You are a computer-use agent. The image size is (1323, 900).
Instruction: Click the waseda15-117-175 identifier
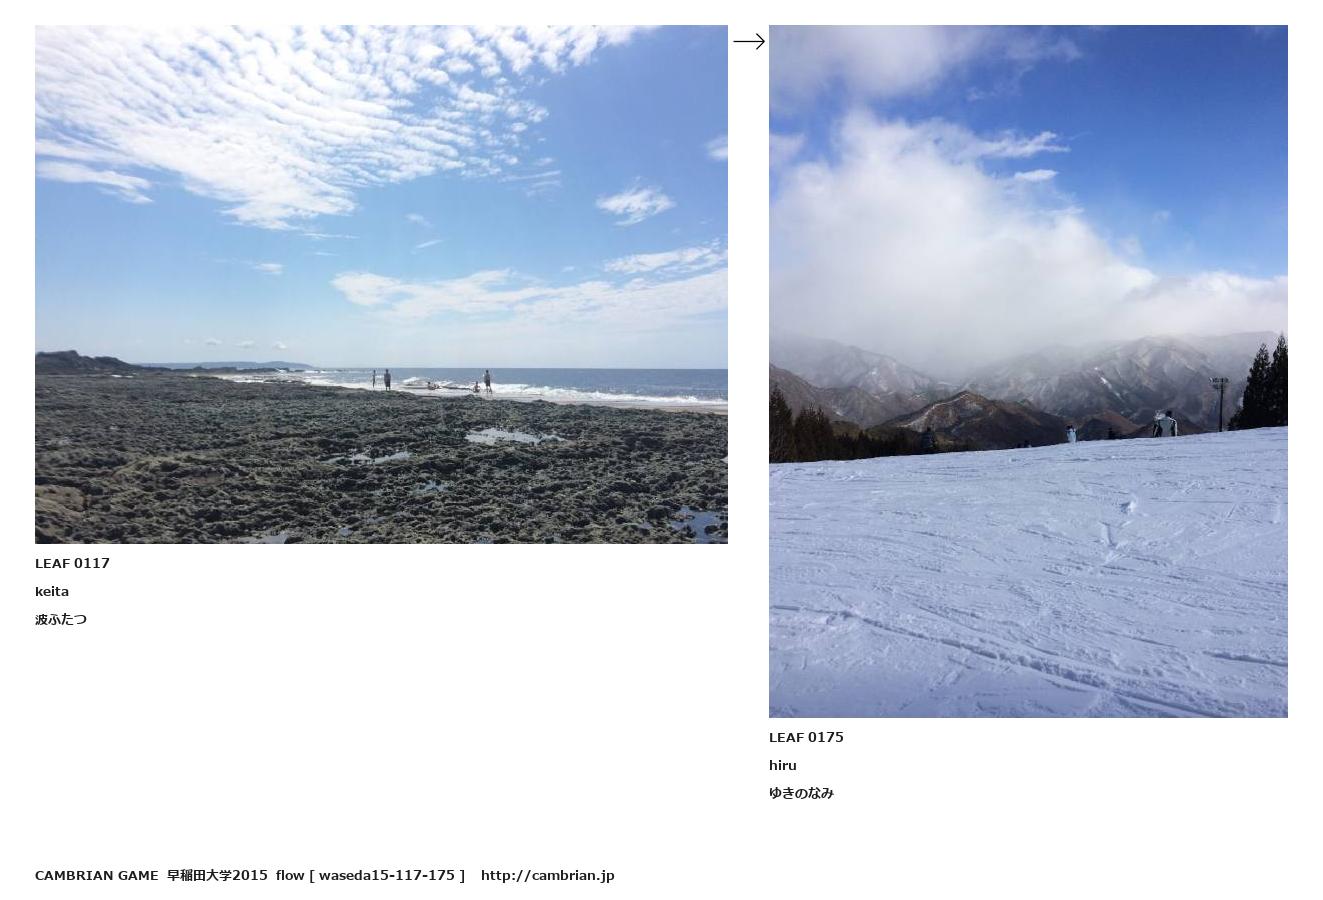click(388, 875)
